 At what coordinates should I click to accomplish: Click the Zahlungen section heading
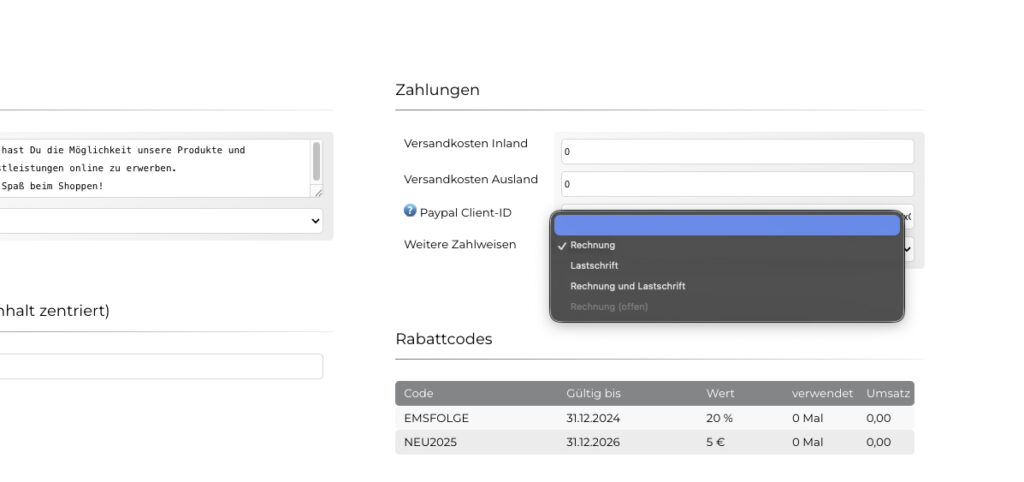pyautogui.click(x=438, y=89)
